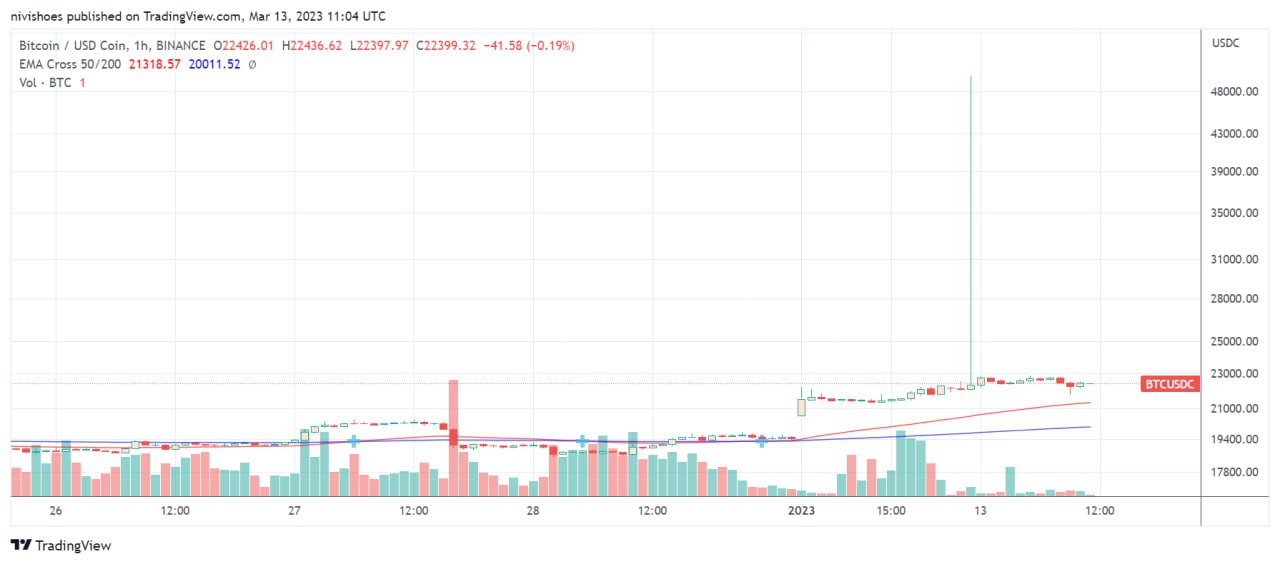Click the EMA cross marker just before 2023
The width and height of the screenshot is (1280, 564).
(762, 441)
